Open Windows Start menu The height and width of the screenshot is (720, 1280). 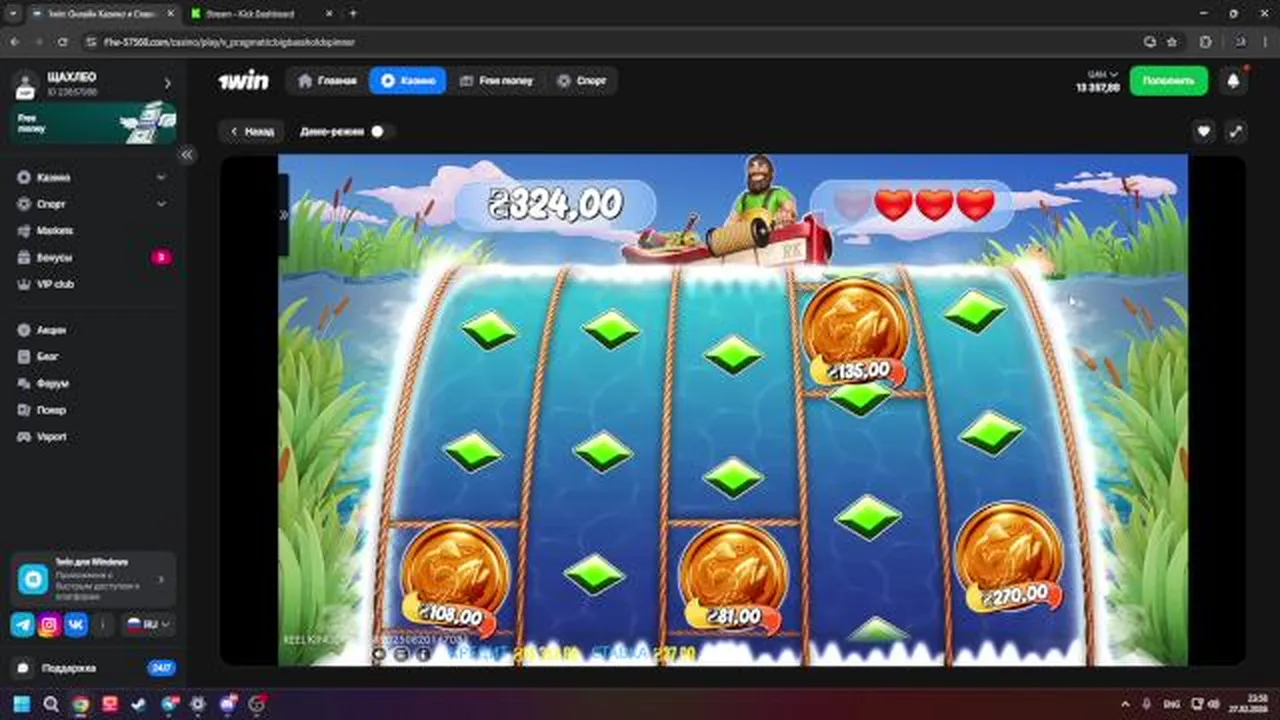(22, 704)
